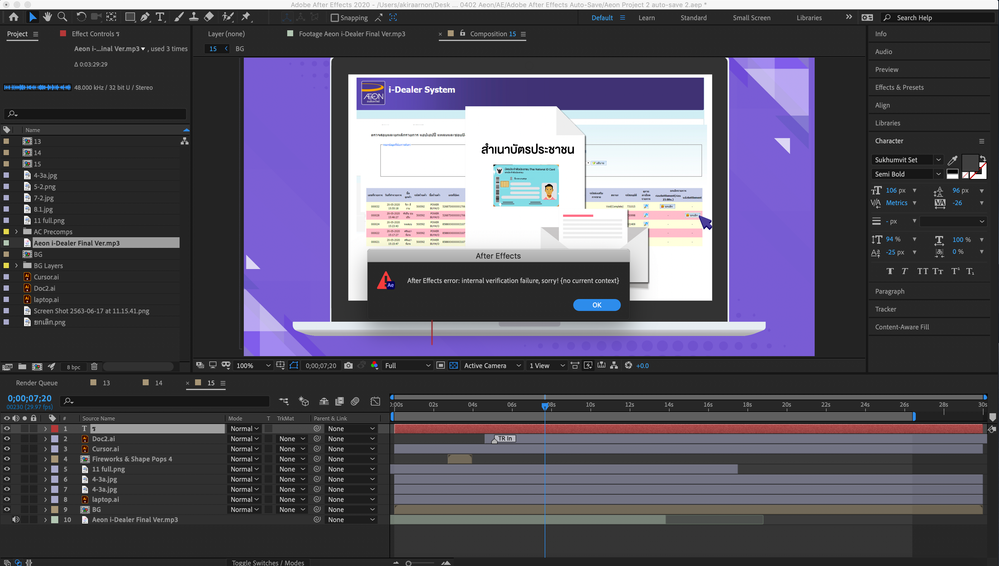Select the Pen tool
Viewport: 999px width, 566px height.
coord(145,17)
